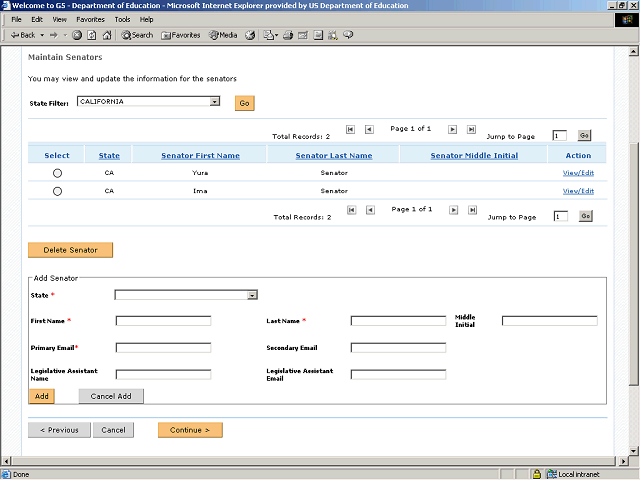640x480 pixels.
Task: Click the security lock status bar icon
Action: pyautogui.click(x=537, y=474)
